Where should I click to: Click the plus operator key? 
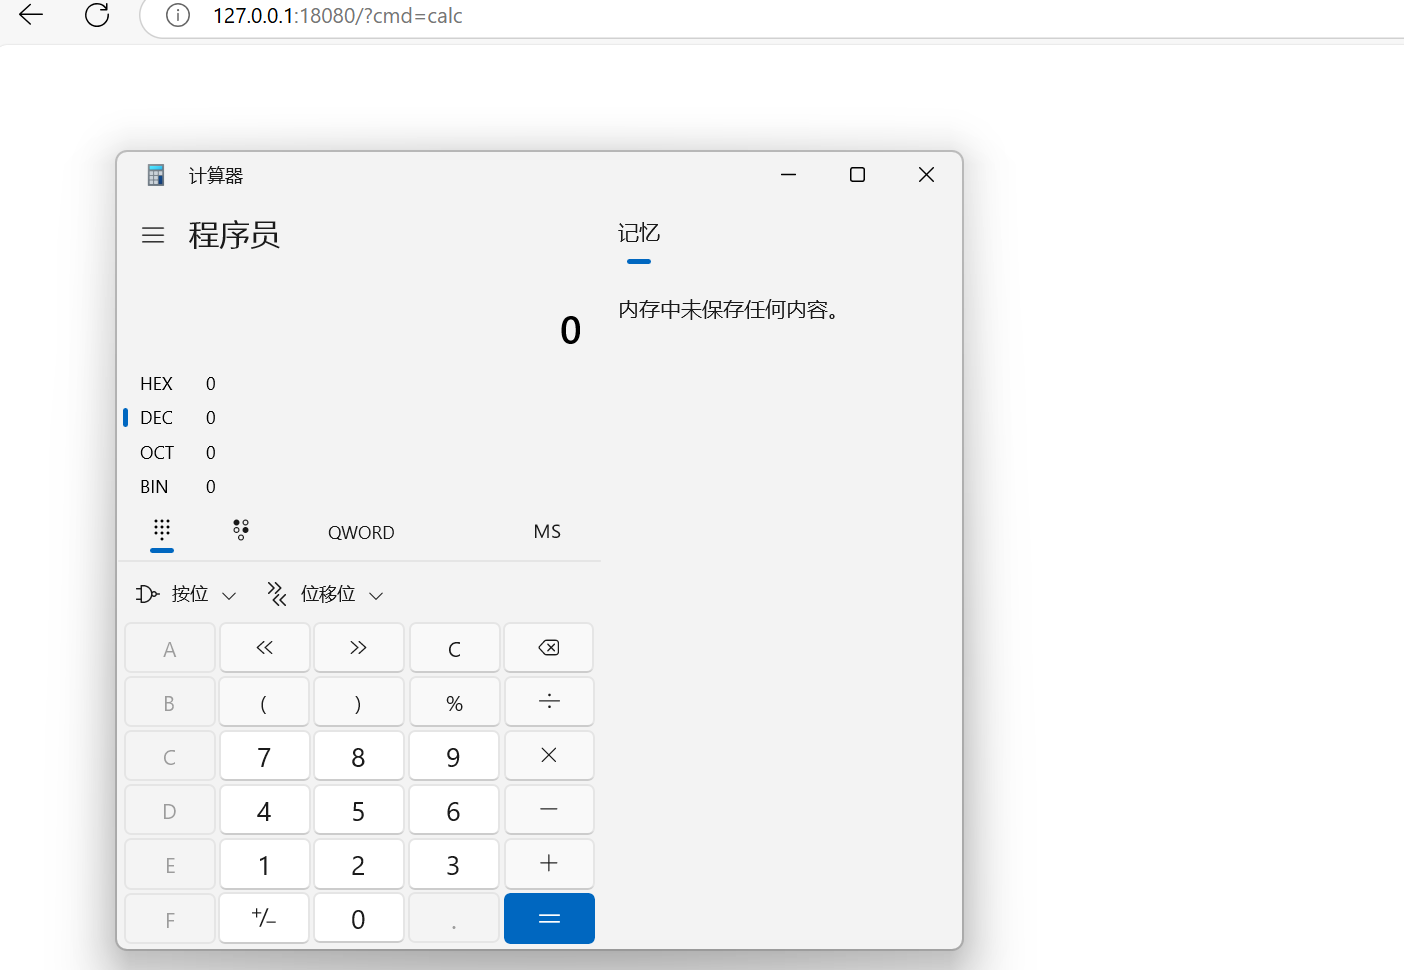pyautogui.click(x=549, y=864)
